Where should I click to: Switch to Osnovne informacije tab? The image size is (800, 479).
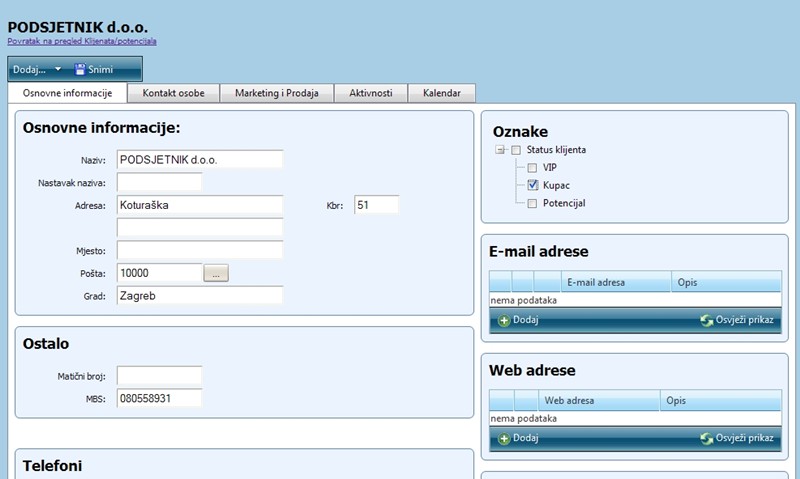click(x=67, y=93)
